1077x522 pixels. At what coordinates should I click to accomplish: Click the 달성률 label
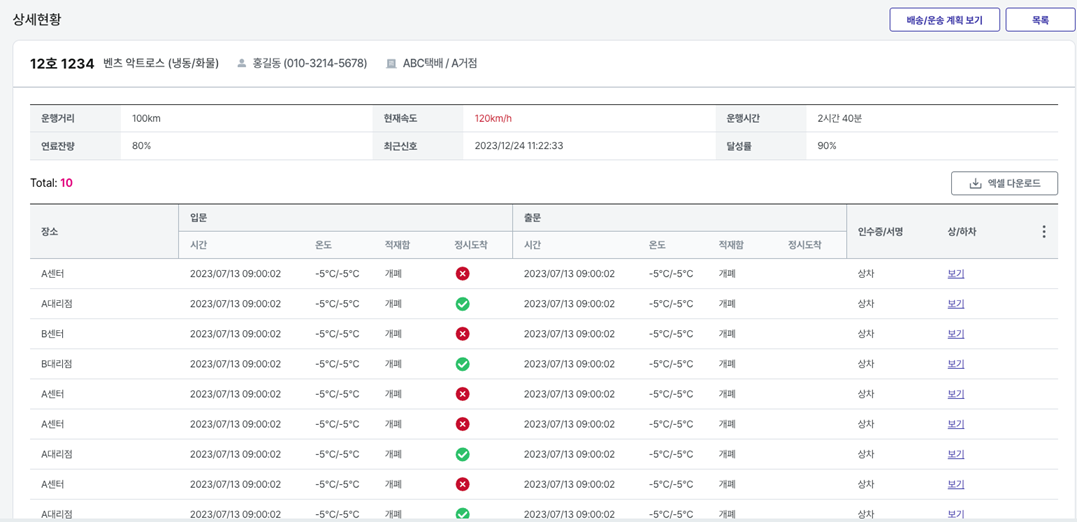(x=739, y=146)
